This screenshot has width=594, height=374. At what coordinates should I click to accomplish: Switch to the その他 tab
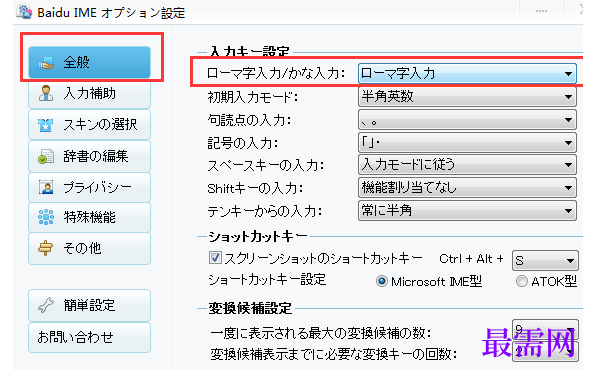click(x=89, y=248)
